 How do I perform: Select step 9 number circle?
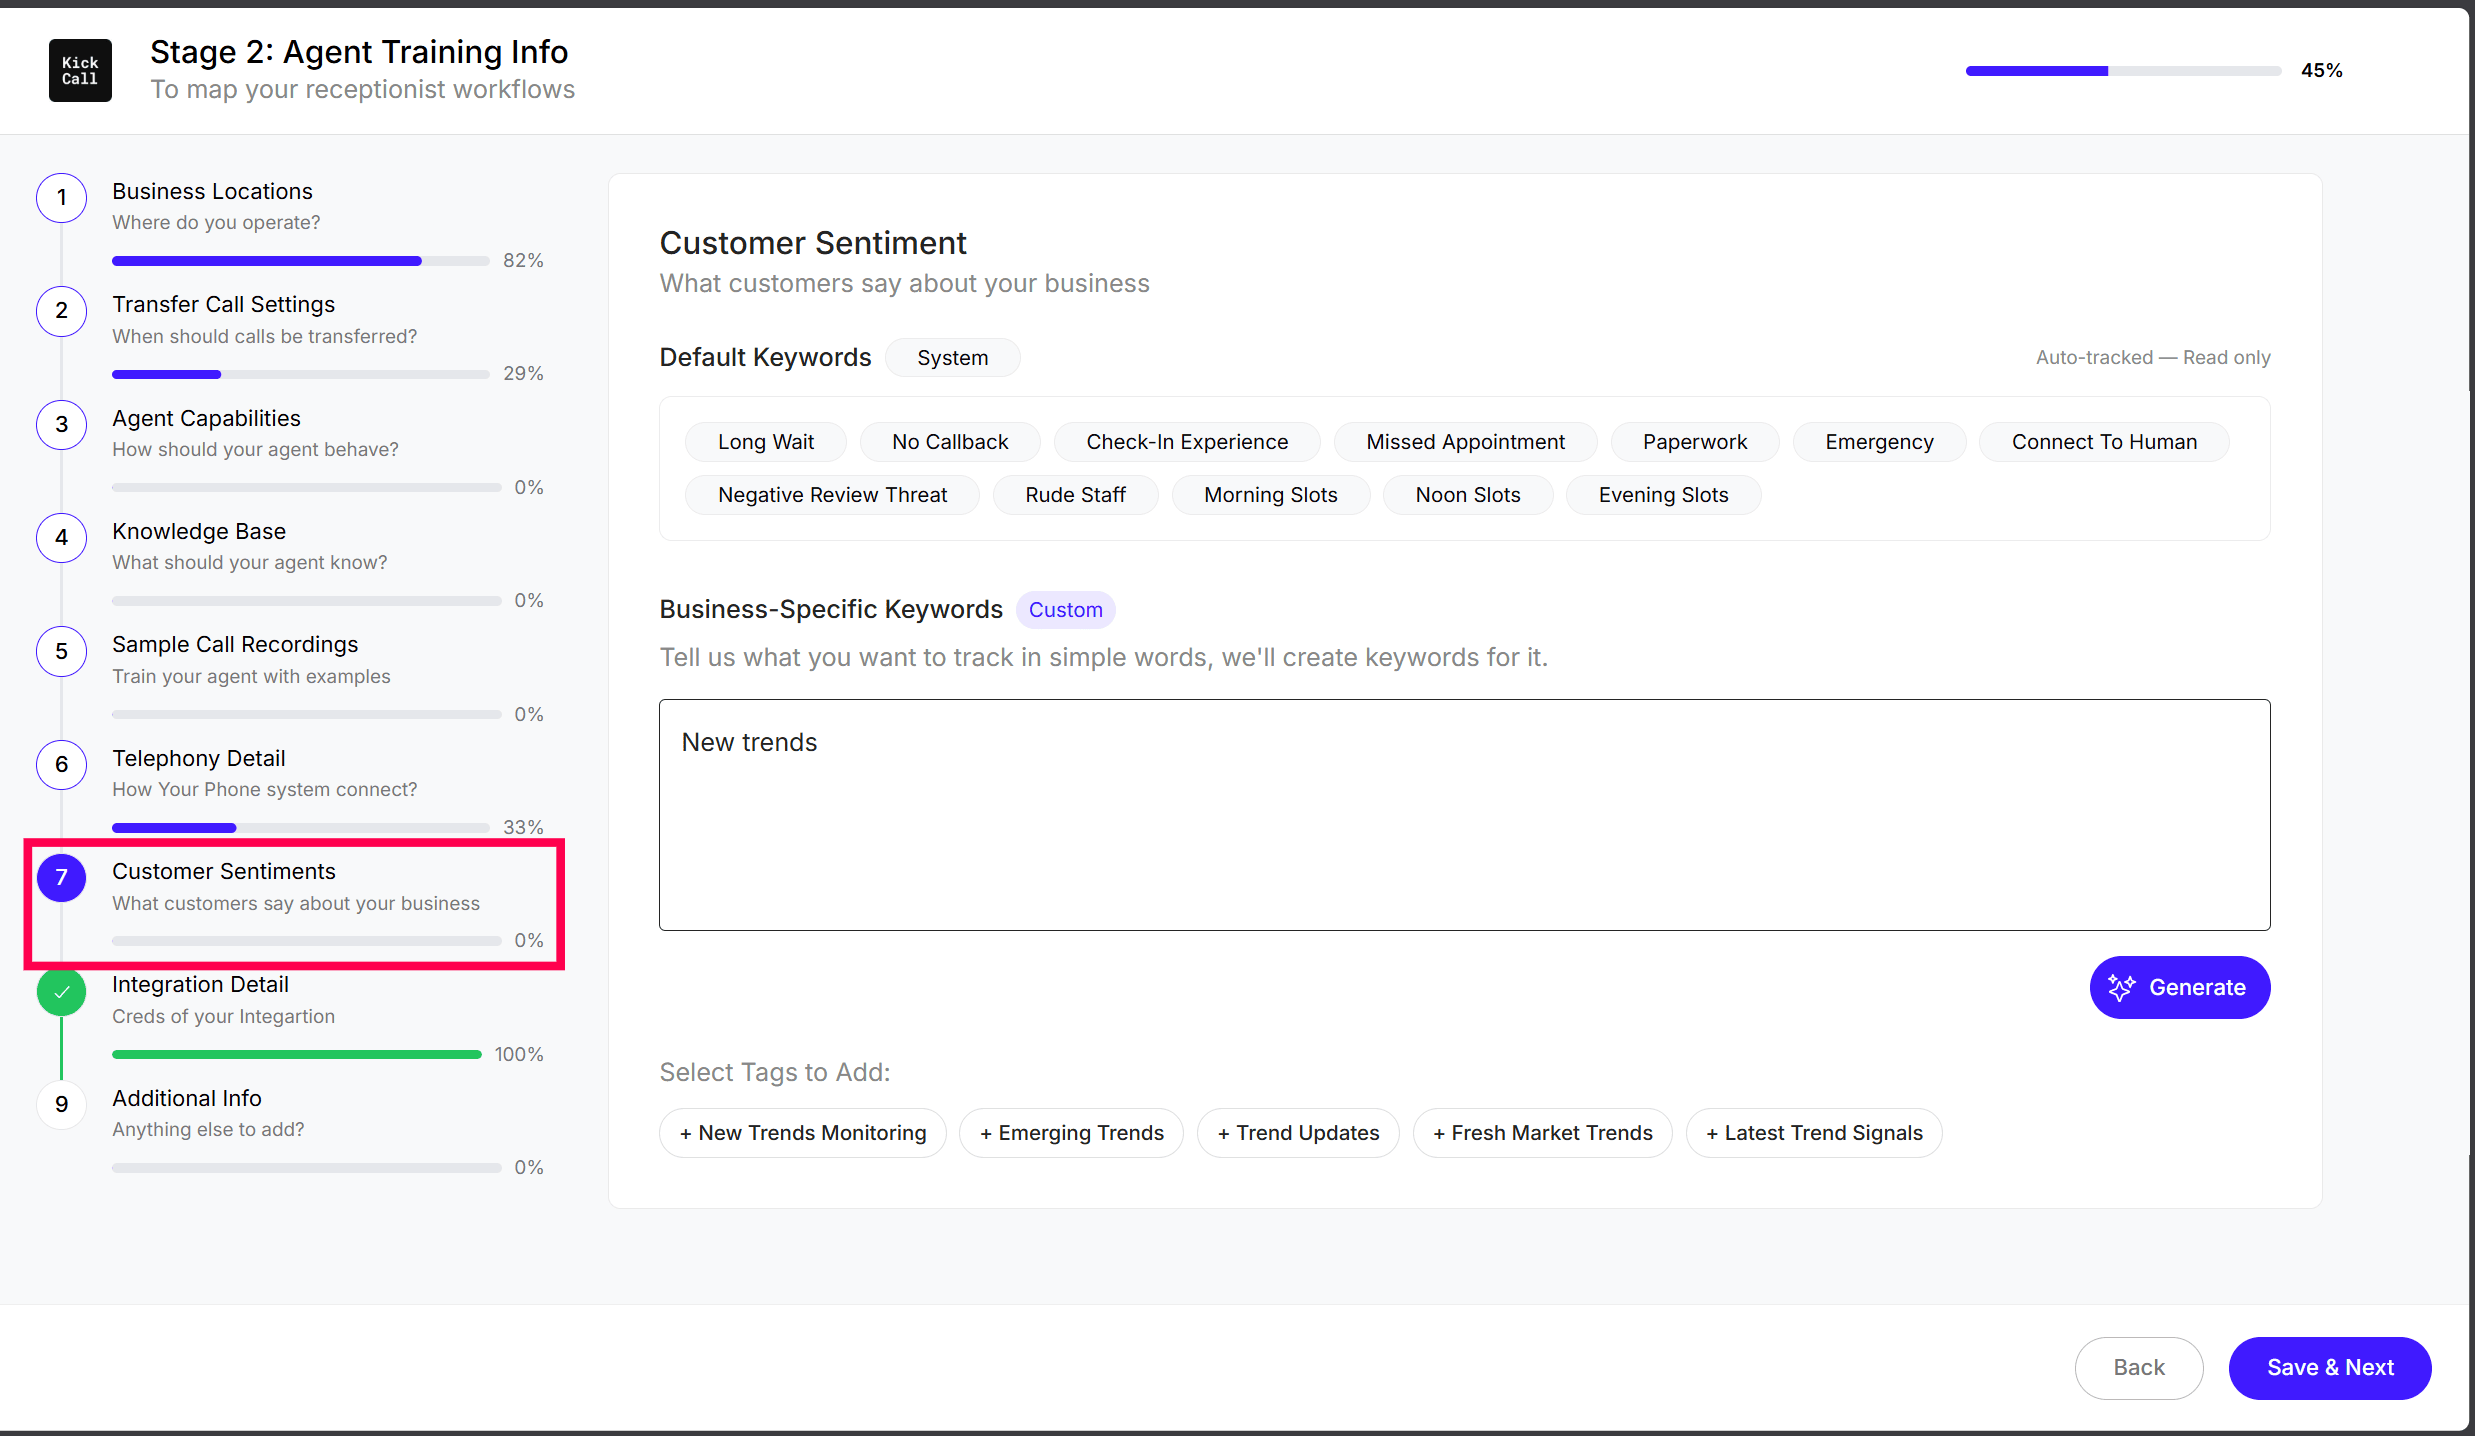[62, 1104]
